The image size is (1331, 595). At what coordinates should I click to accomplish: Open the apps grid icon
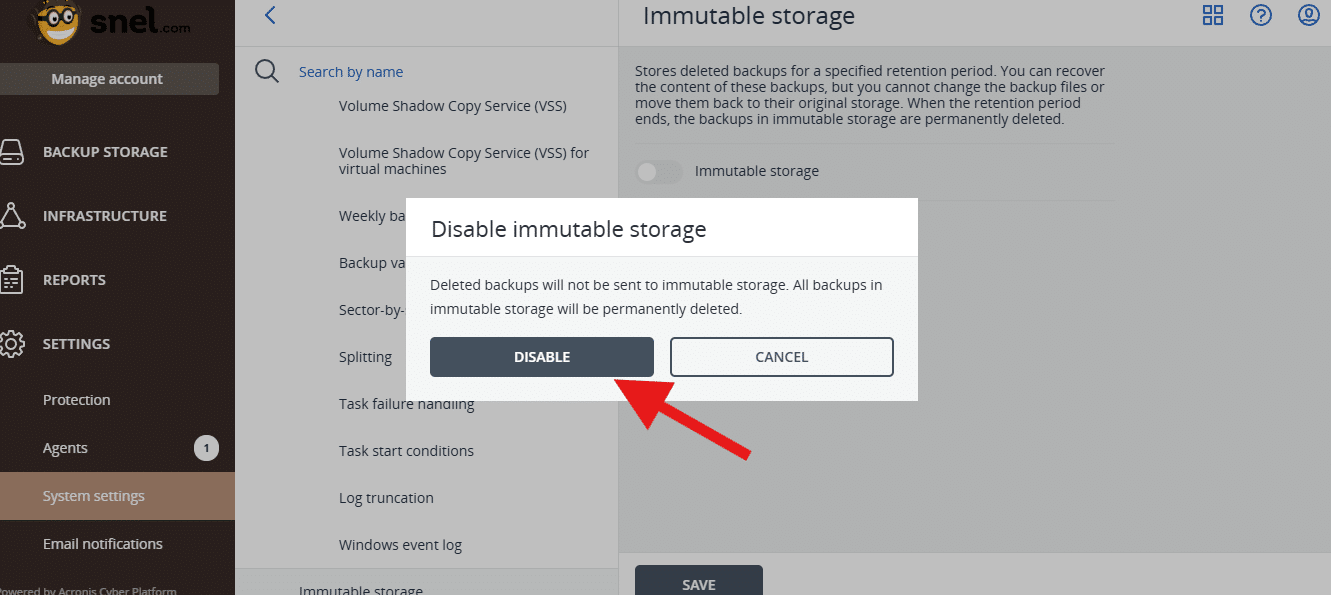(x=1213, y=15)
